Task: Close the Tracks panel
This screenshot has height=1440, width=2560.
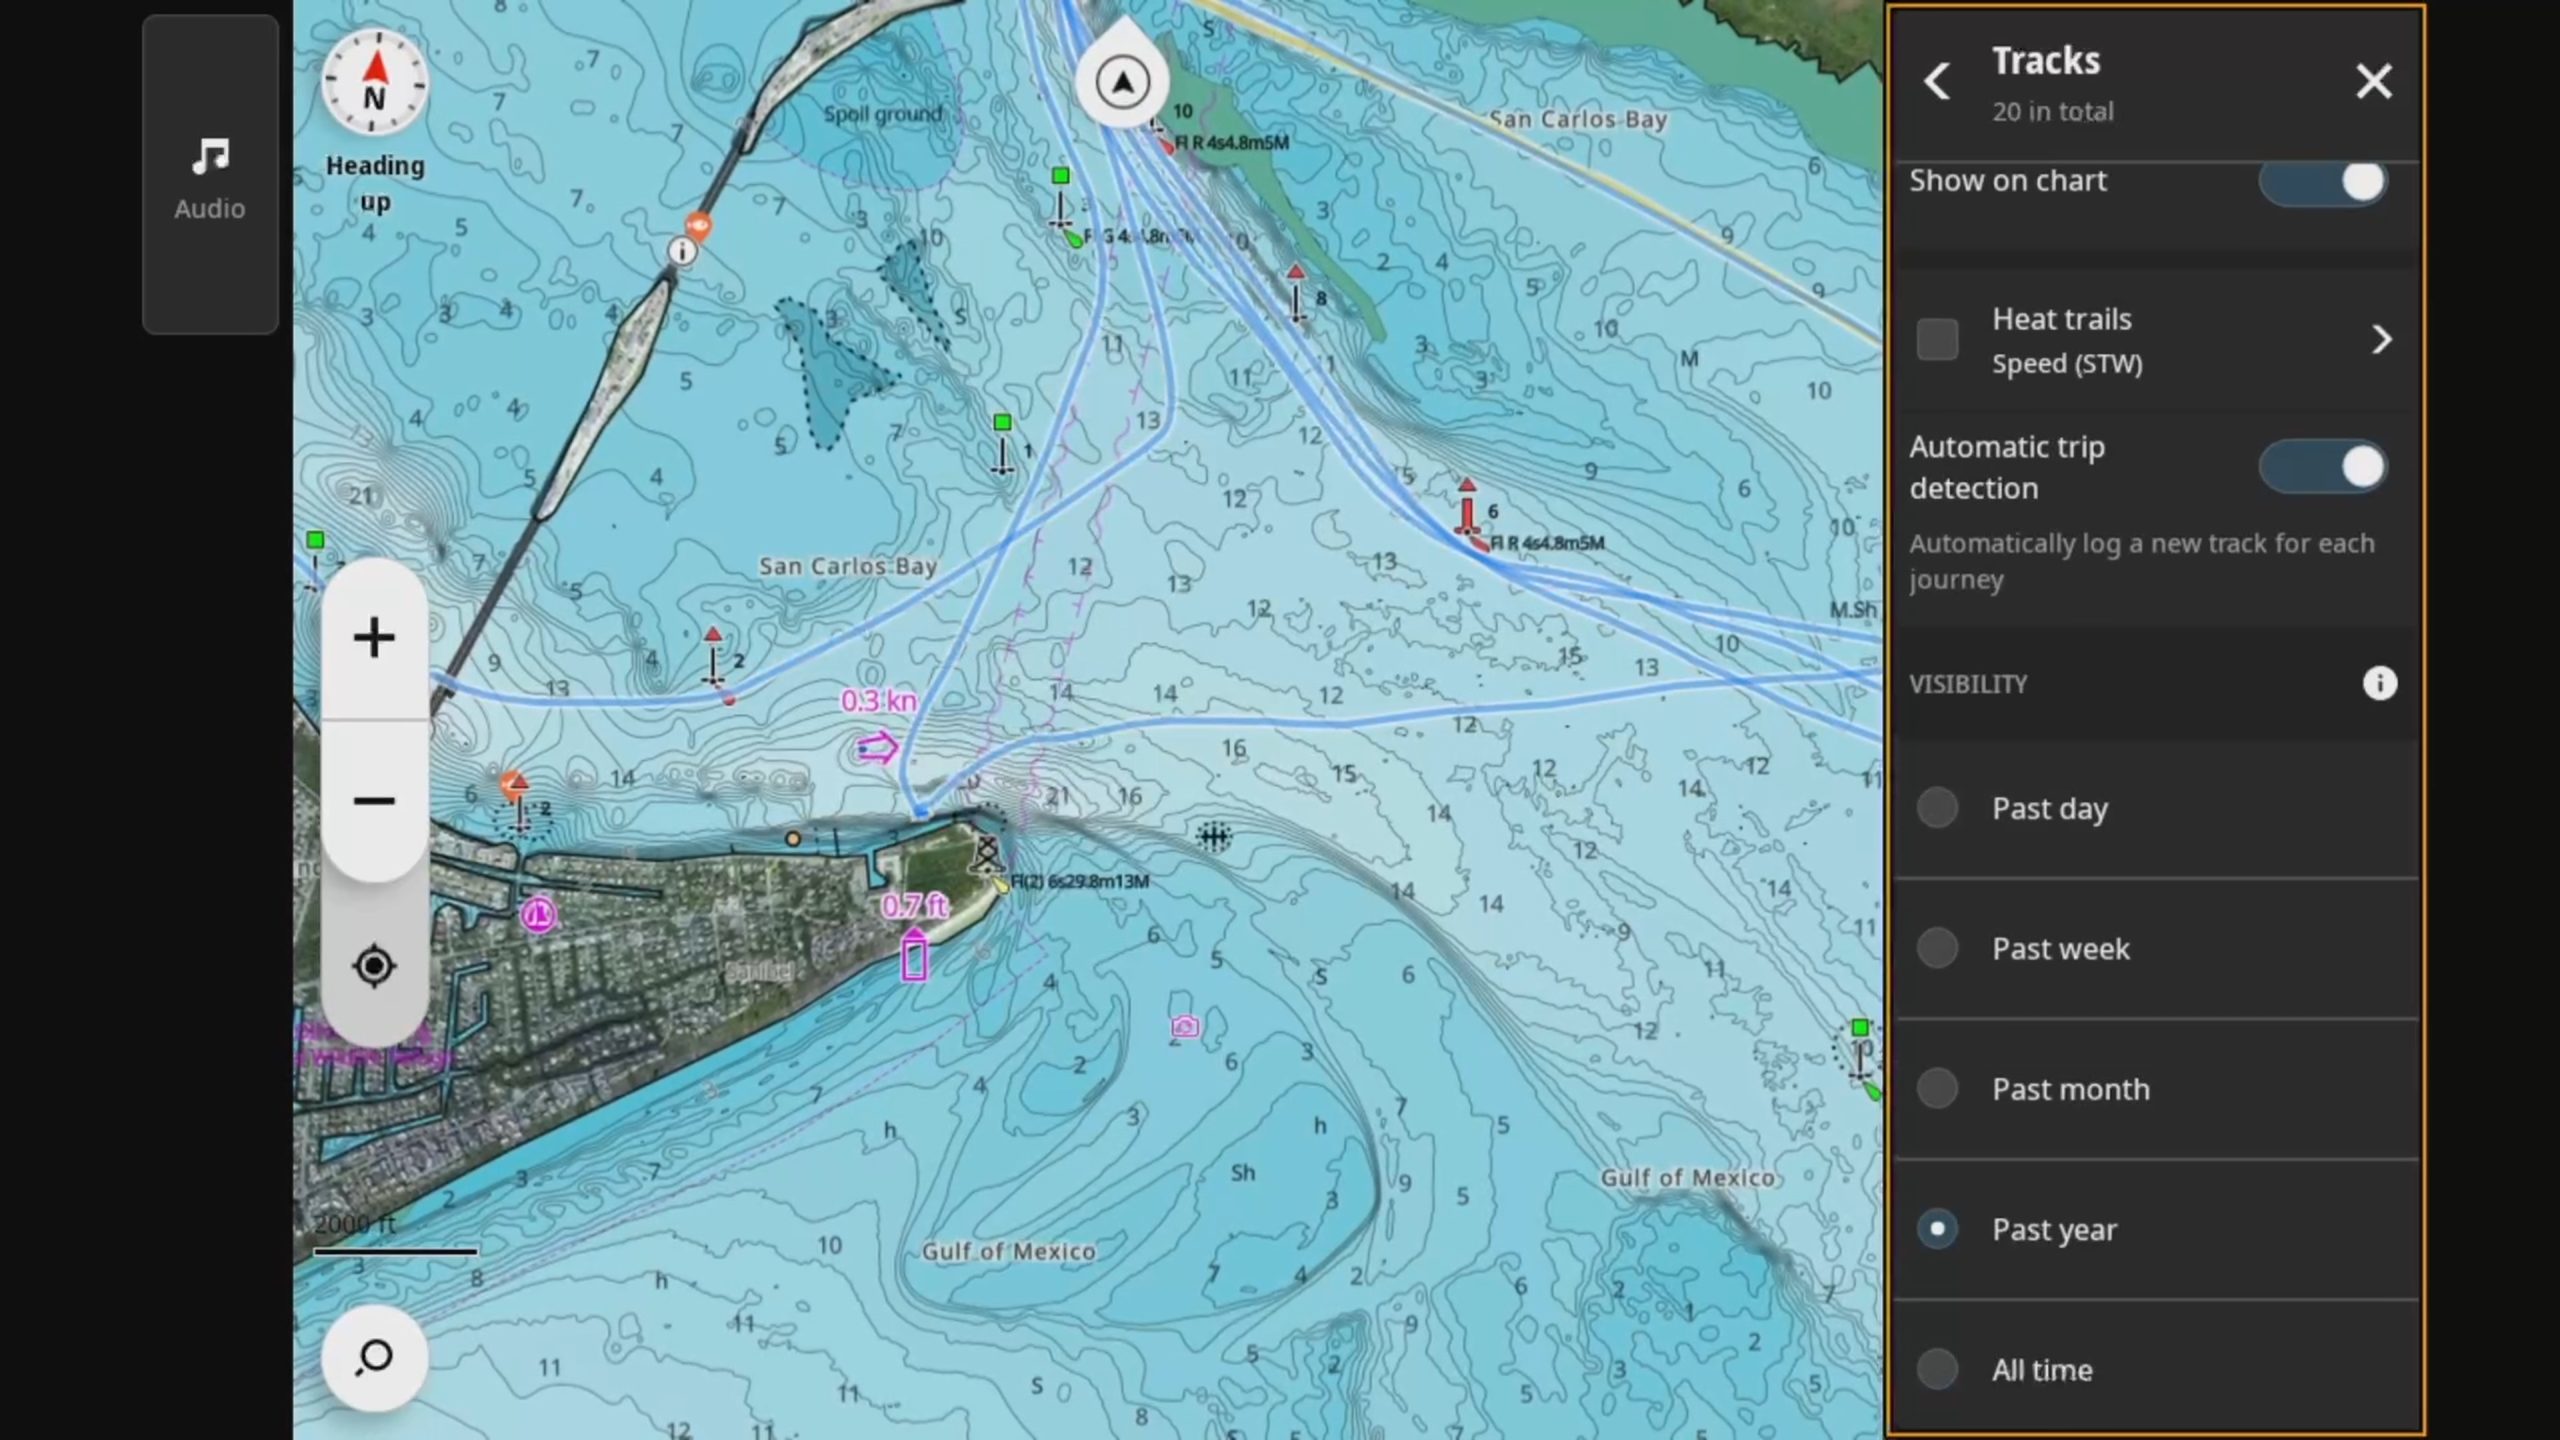Action: point(2373,82)
